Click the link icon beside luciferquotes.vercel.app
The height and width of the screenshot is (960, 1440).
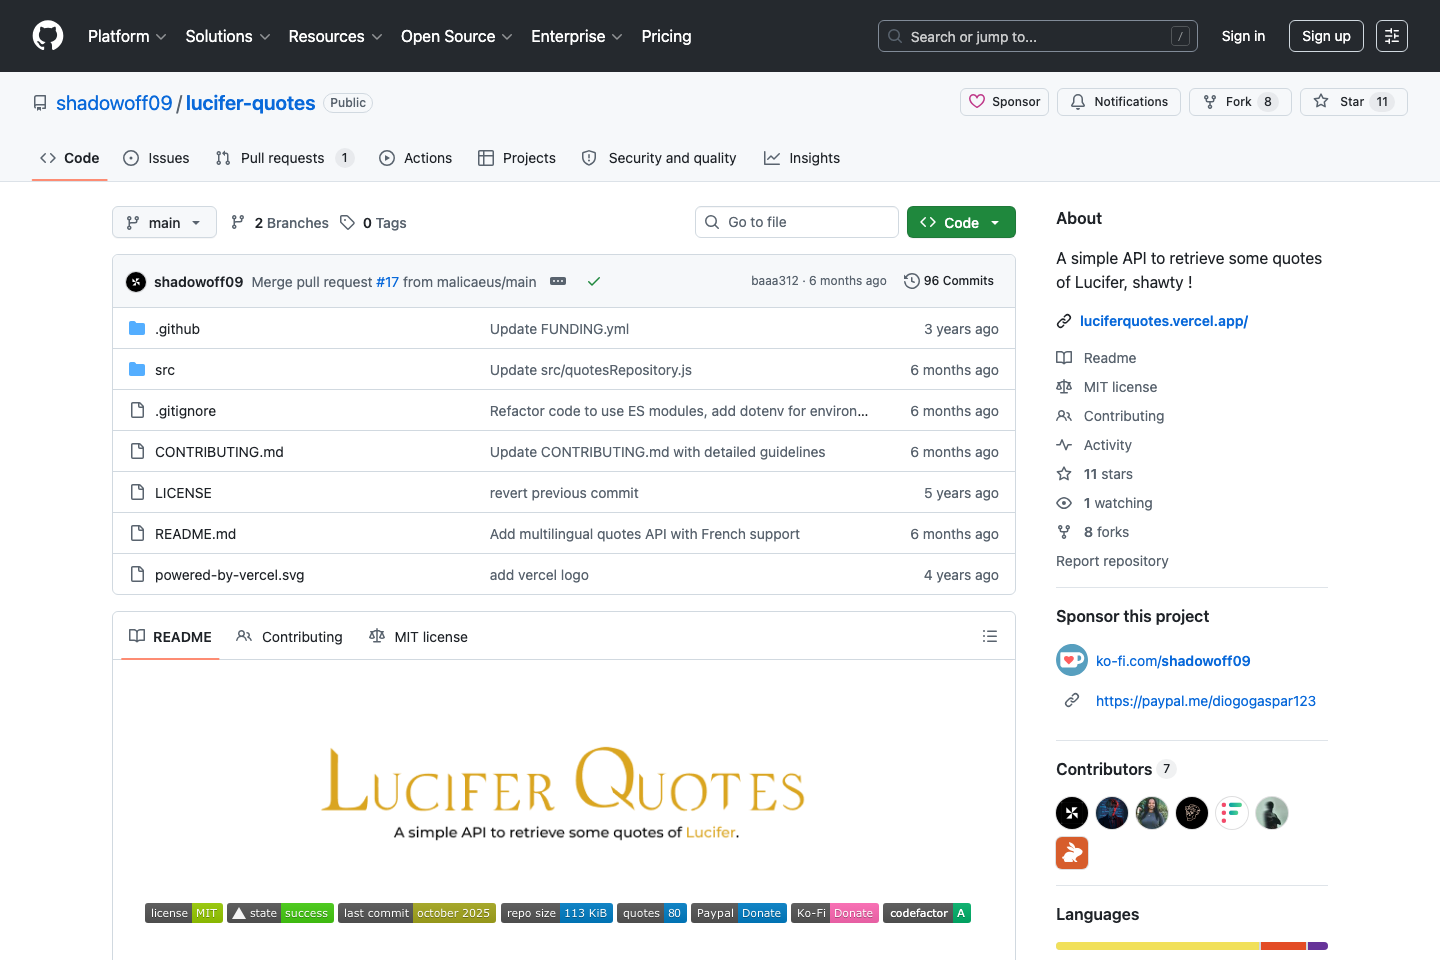coord(1063,321)
